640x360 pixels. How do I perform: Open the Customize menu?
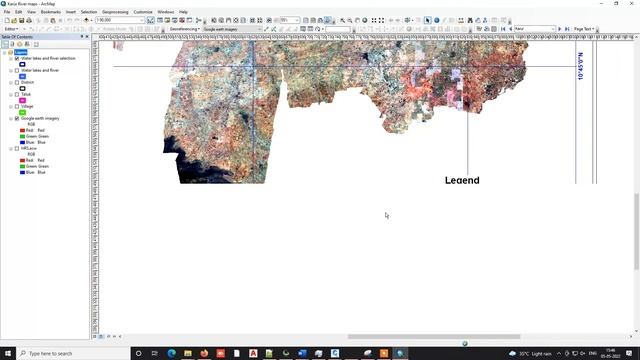(x=143, y=12)
